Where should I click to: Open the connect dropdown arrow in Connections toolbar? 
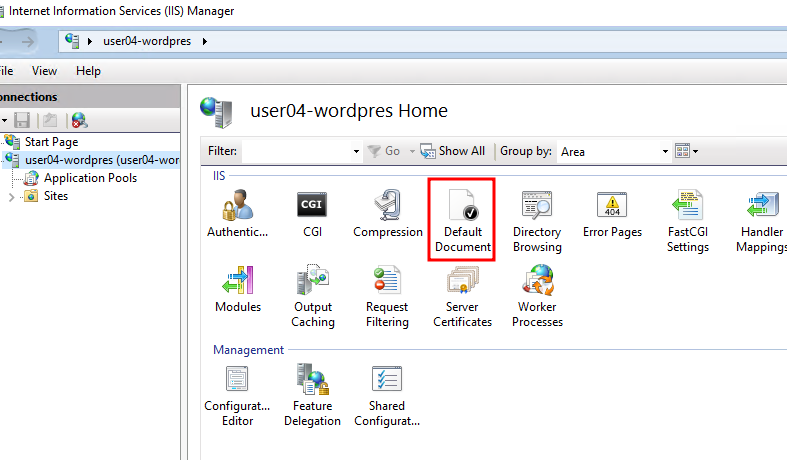[x=4, y=120]
